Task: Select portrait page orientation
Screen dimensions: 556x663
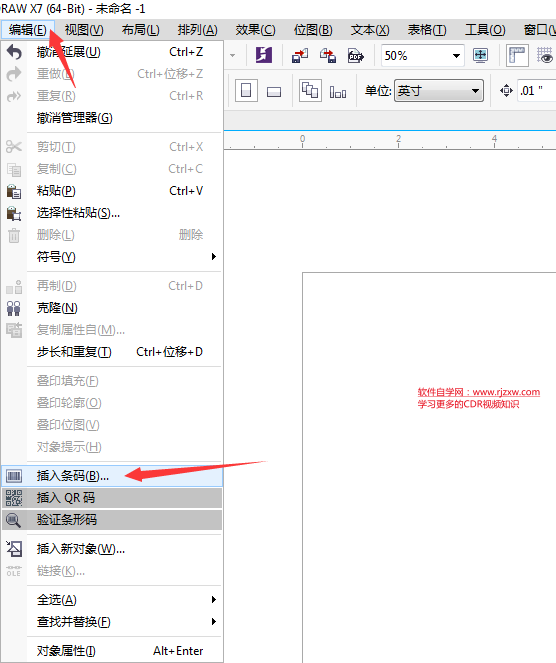Action: (x=246, y=90)
